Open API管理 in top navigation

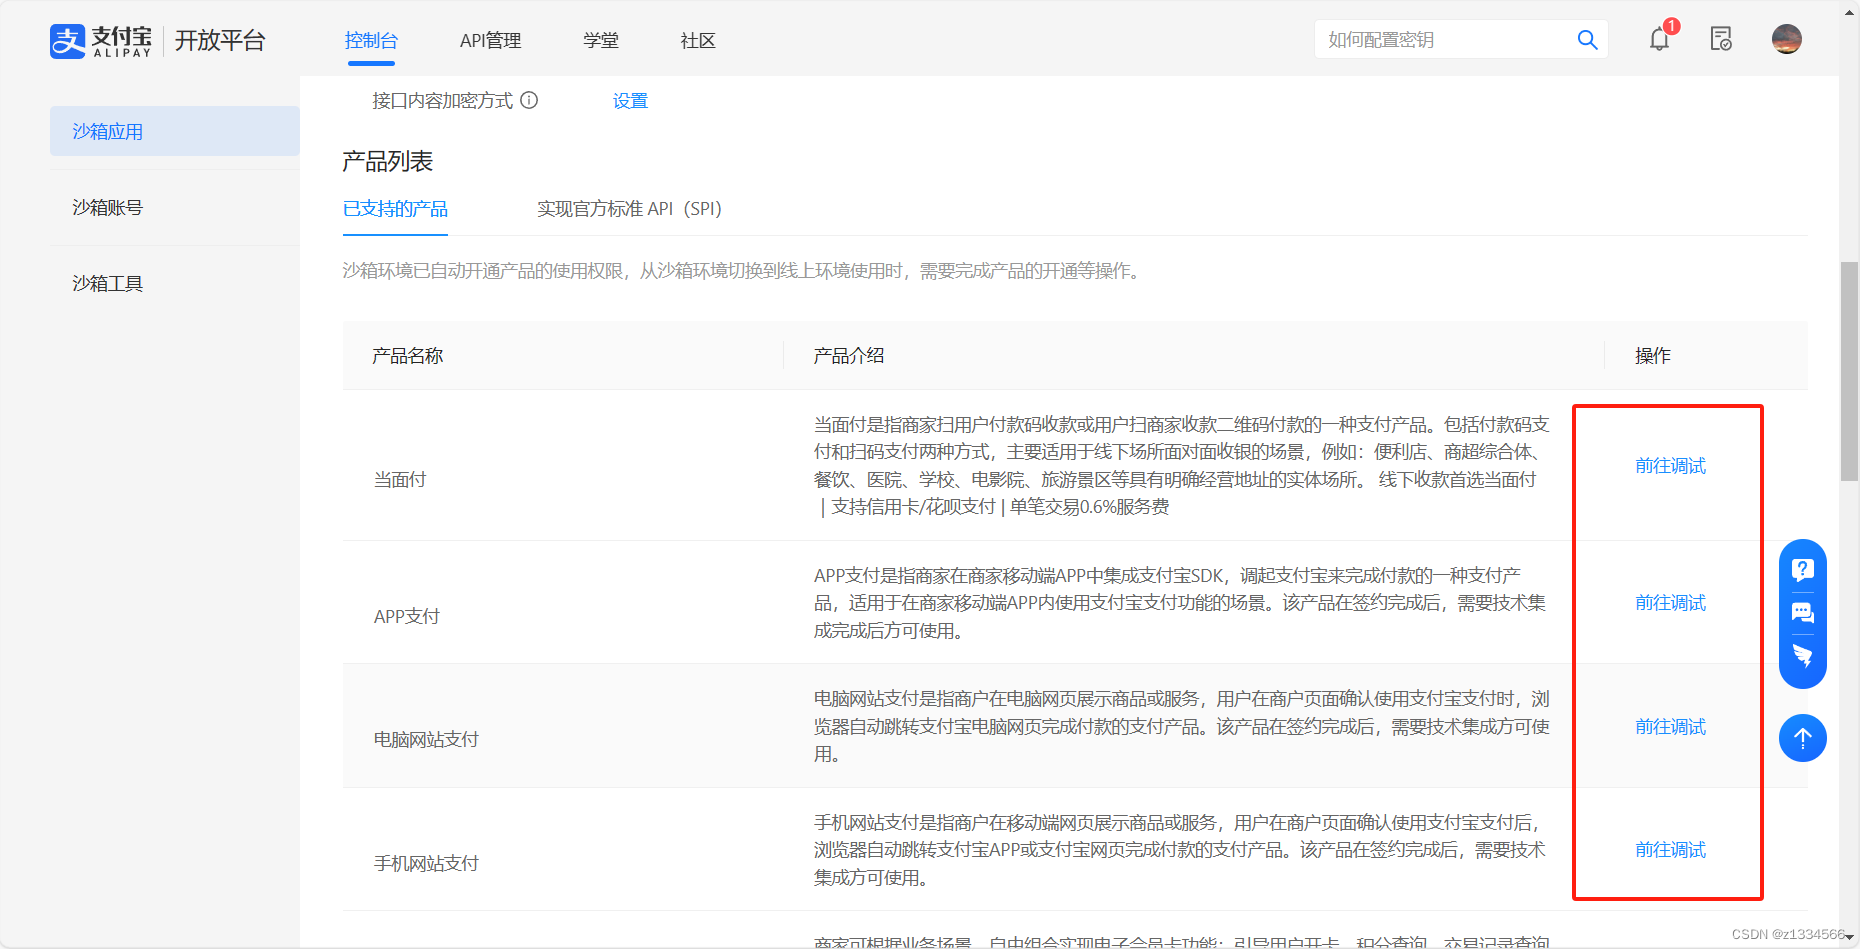click(490, 41)
